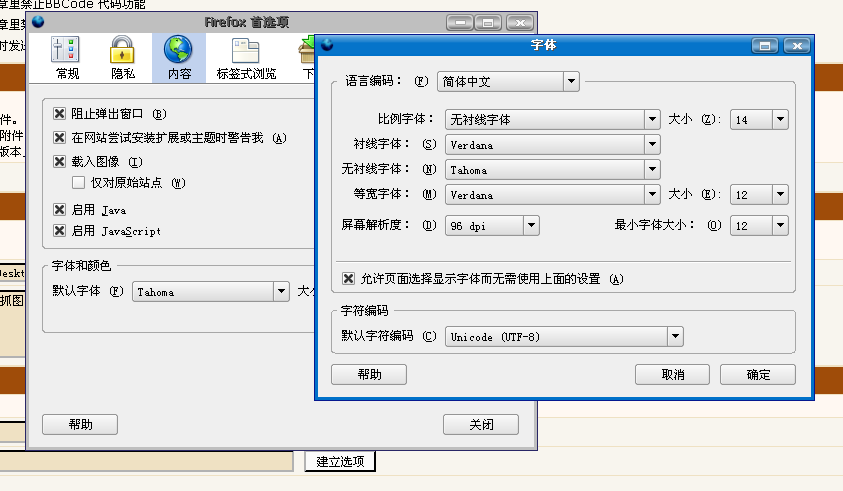Open the 语言编码 简体中文 dropdown
The height and width of the screenshot is (491, 843).
tap(508, 82)
